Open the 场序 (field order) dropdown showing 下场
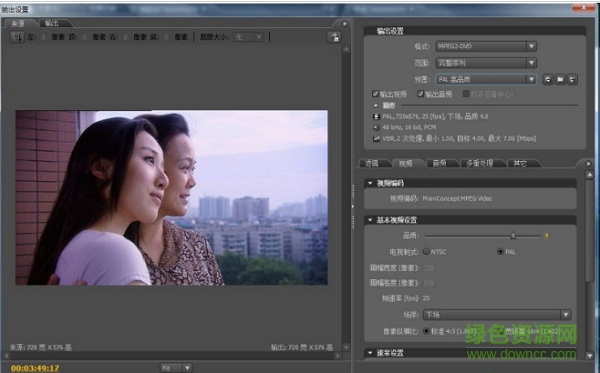The height and width of the screenshot is (373, 600). 497,315
